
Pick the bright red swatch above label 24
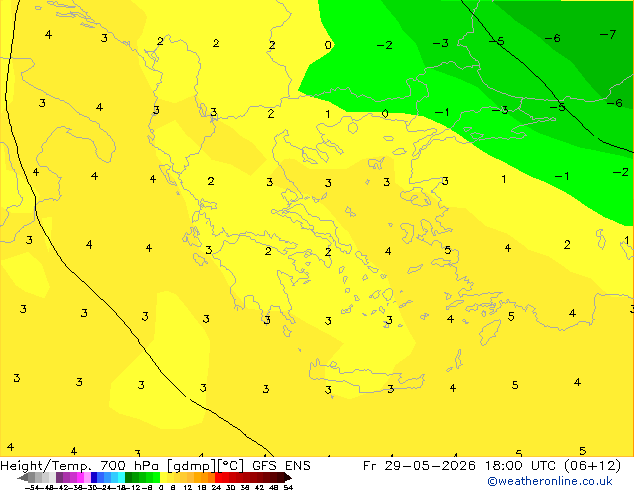click(x=218, y=477)
